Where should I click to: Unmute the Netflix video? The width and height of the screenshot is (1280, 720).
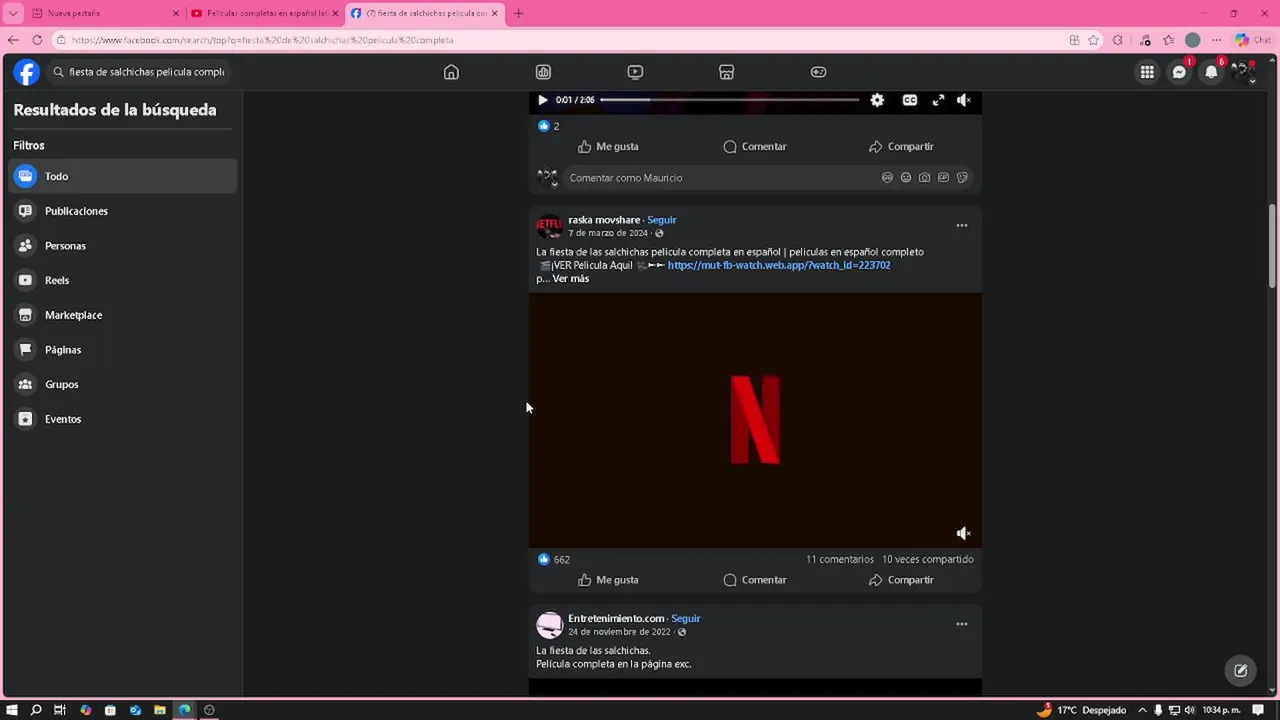[x=963, y=534]
